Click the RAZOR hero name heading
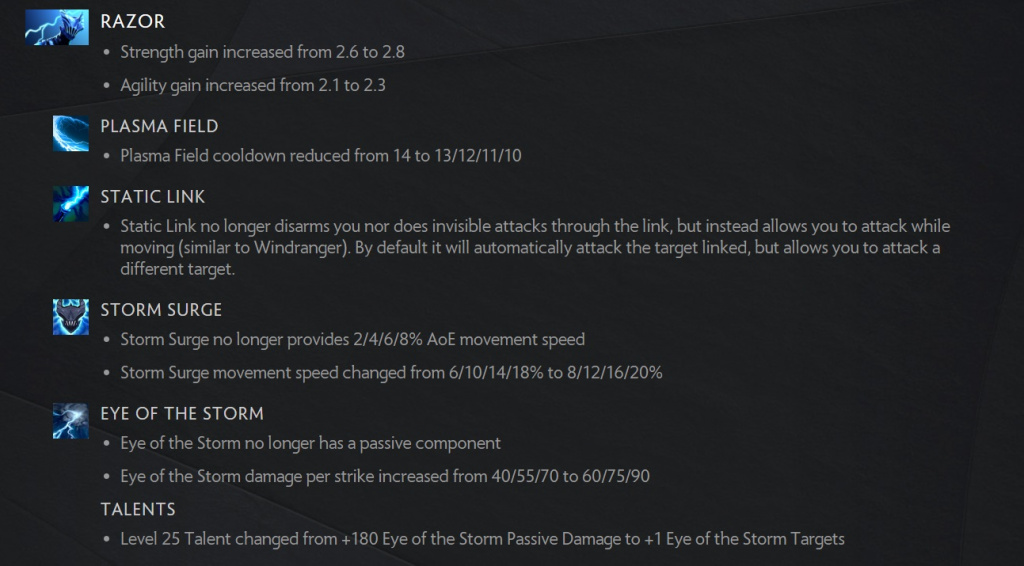This screenshot has height=566, width=1024. pyautogui.click(x=133, y=22)
